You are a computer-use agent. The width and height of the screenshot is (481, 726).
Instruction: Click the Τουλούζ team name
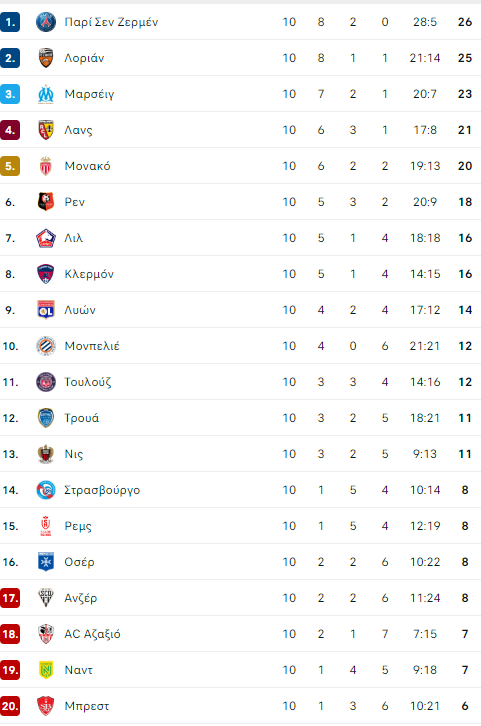[87, 382]
